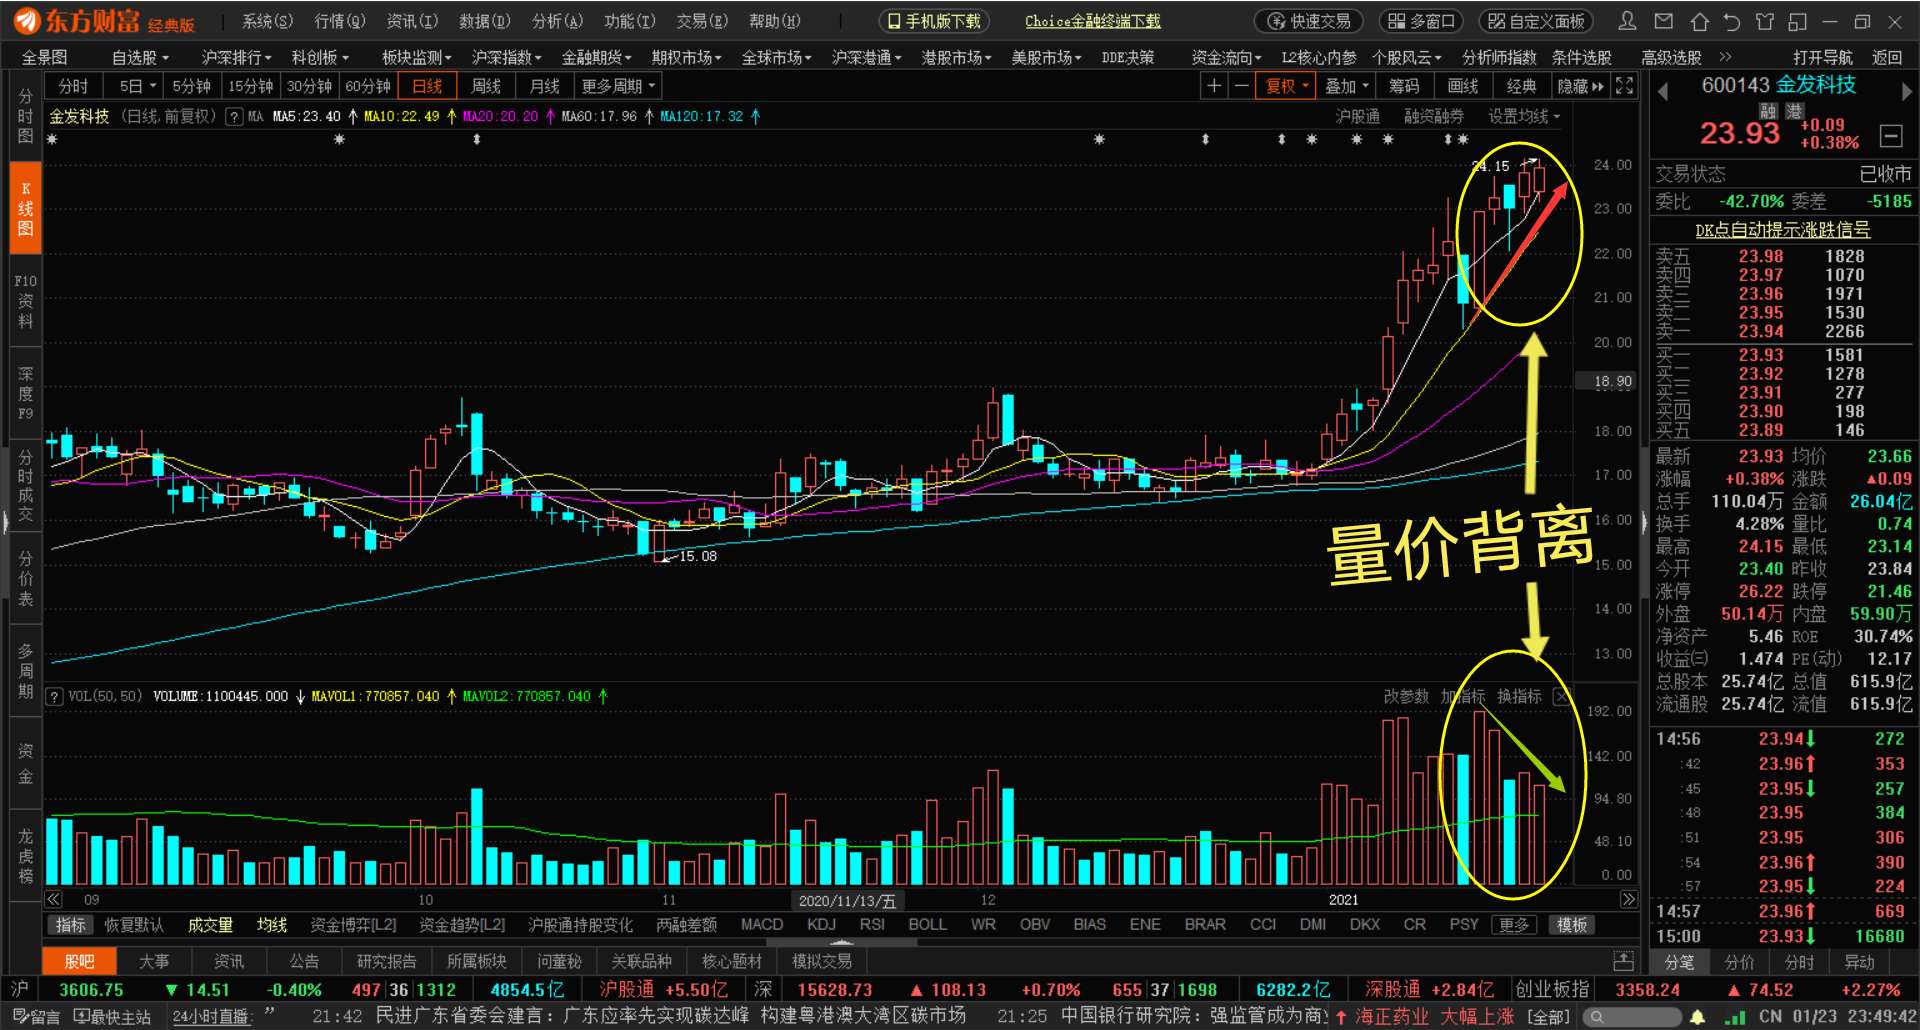Go to previous stock with left arrow
Screen dimensions: 1920x1030
tap(1663, 92)
